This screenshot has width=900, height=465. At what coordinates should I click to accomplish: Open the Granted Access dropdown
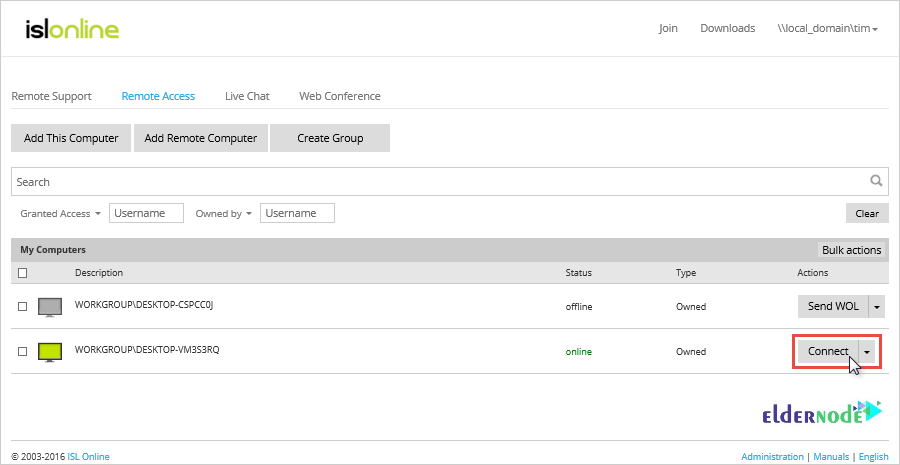pyautogui.click(x=60, y=213)
